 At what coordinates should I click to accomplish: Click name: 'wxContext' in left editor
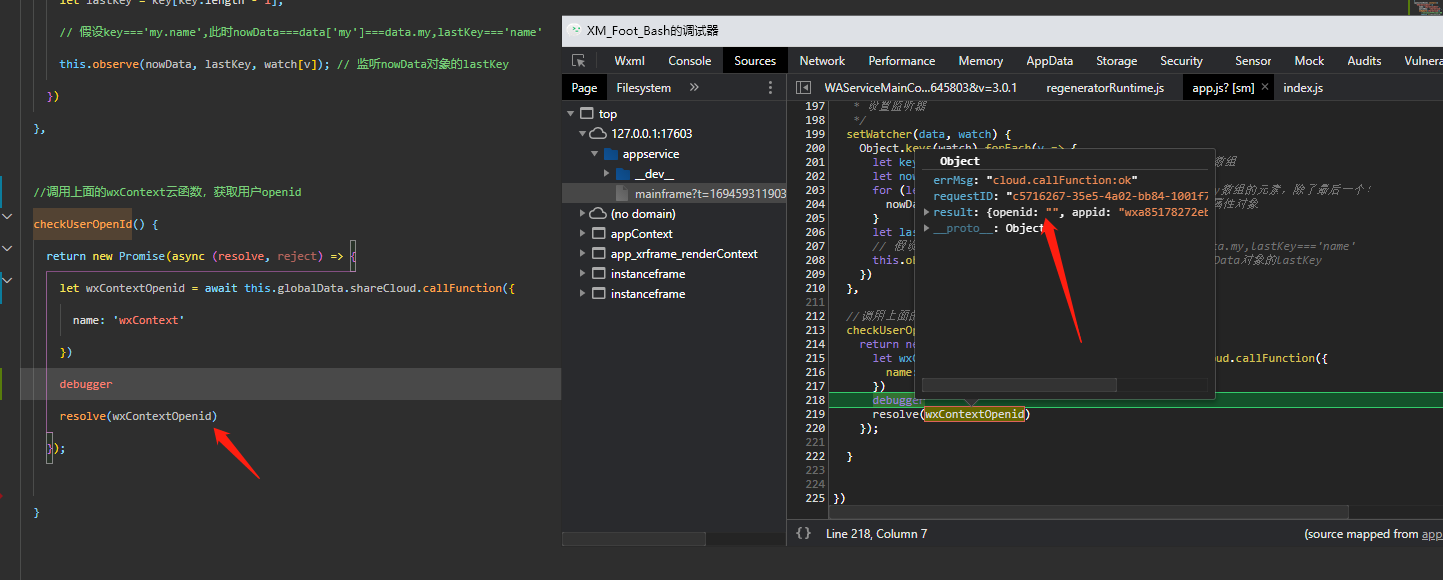[128, 320]
